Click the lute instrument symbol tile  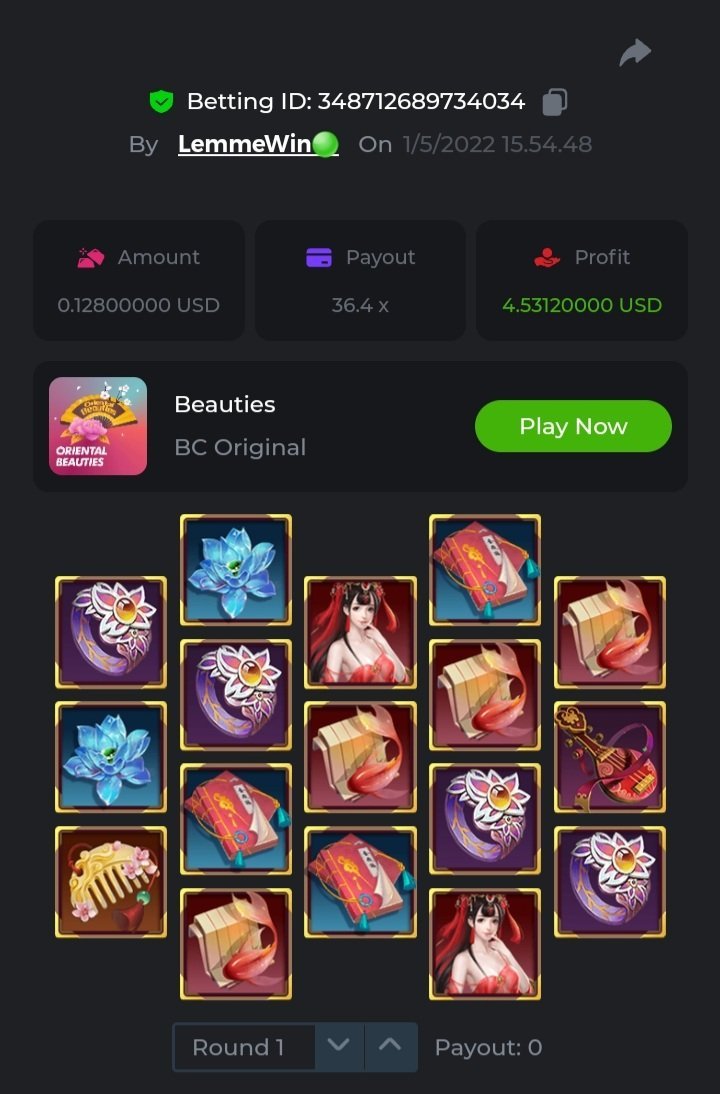pos(610,757)
